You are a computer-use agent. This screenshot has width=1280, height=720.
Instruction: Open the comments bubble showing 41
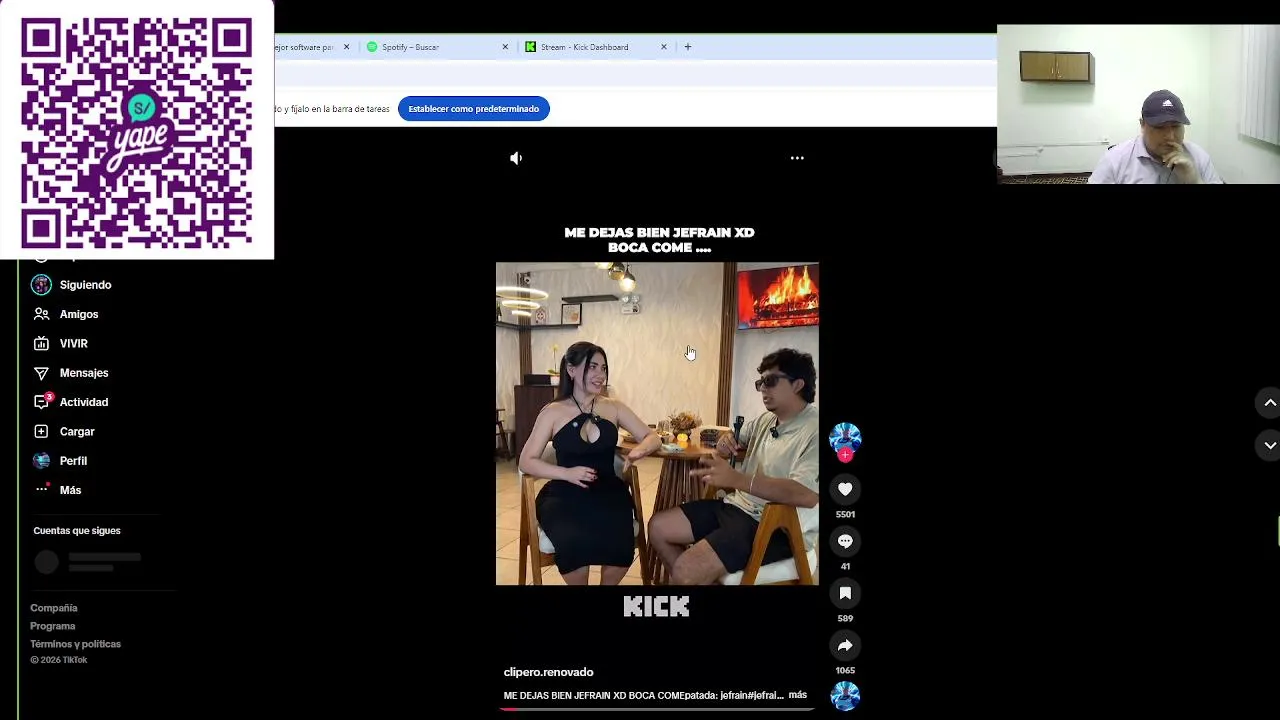pos(845,541)
